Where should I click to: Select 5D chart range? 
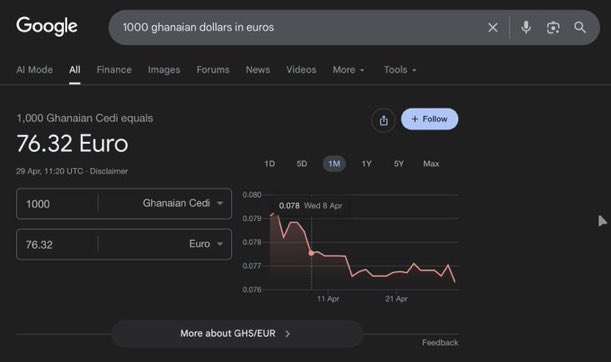point(302,164)
